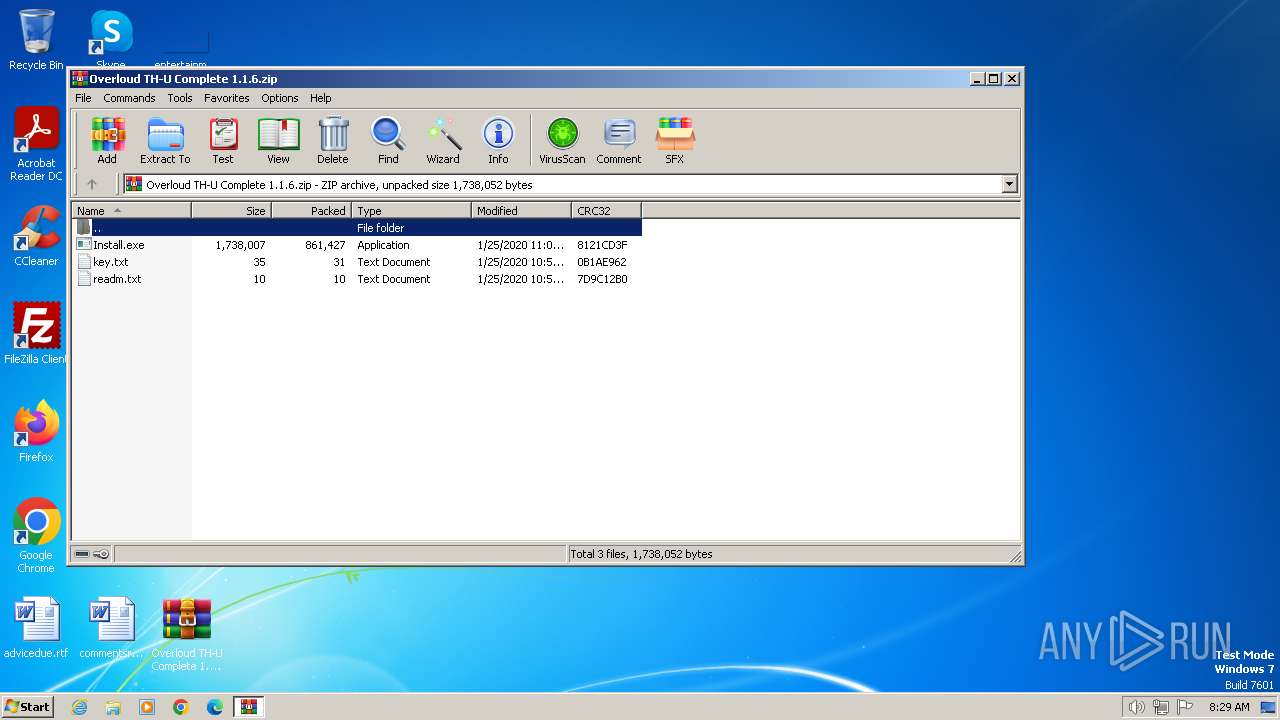Select the readm.txt file name
The height and width of the screenshot is (720, 1280).
coord(117,279)
